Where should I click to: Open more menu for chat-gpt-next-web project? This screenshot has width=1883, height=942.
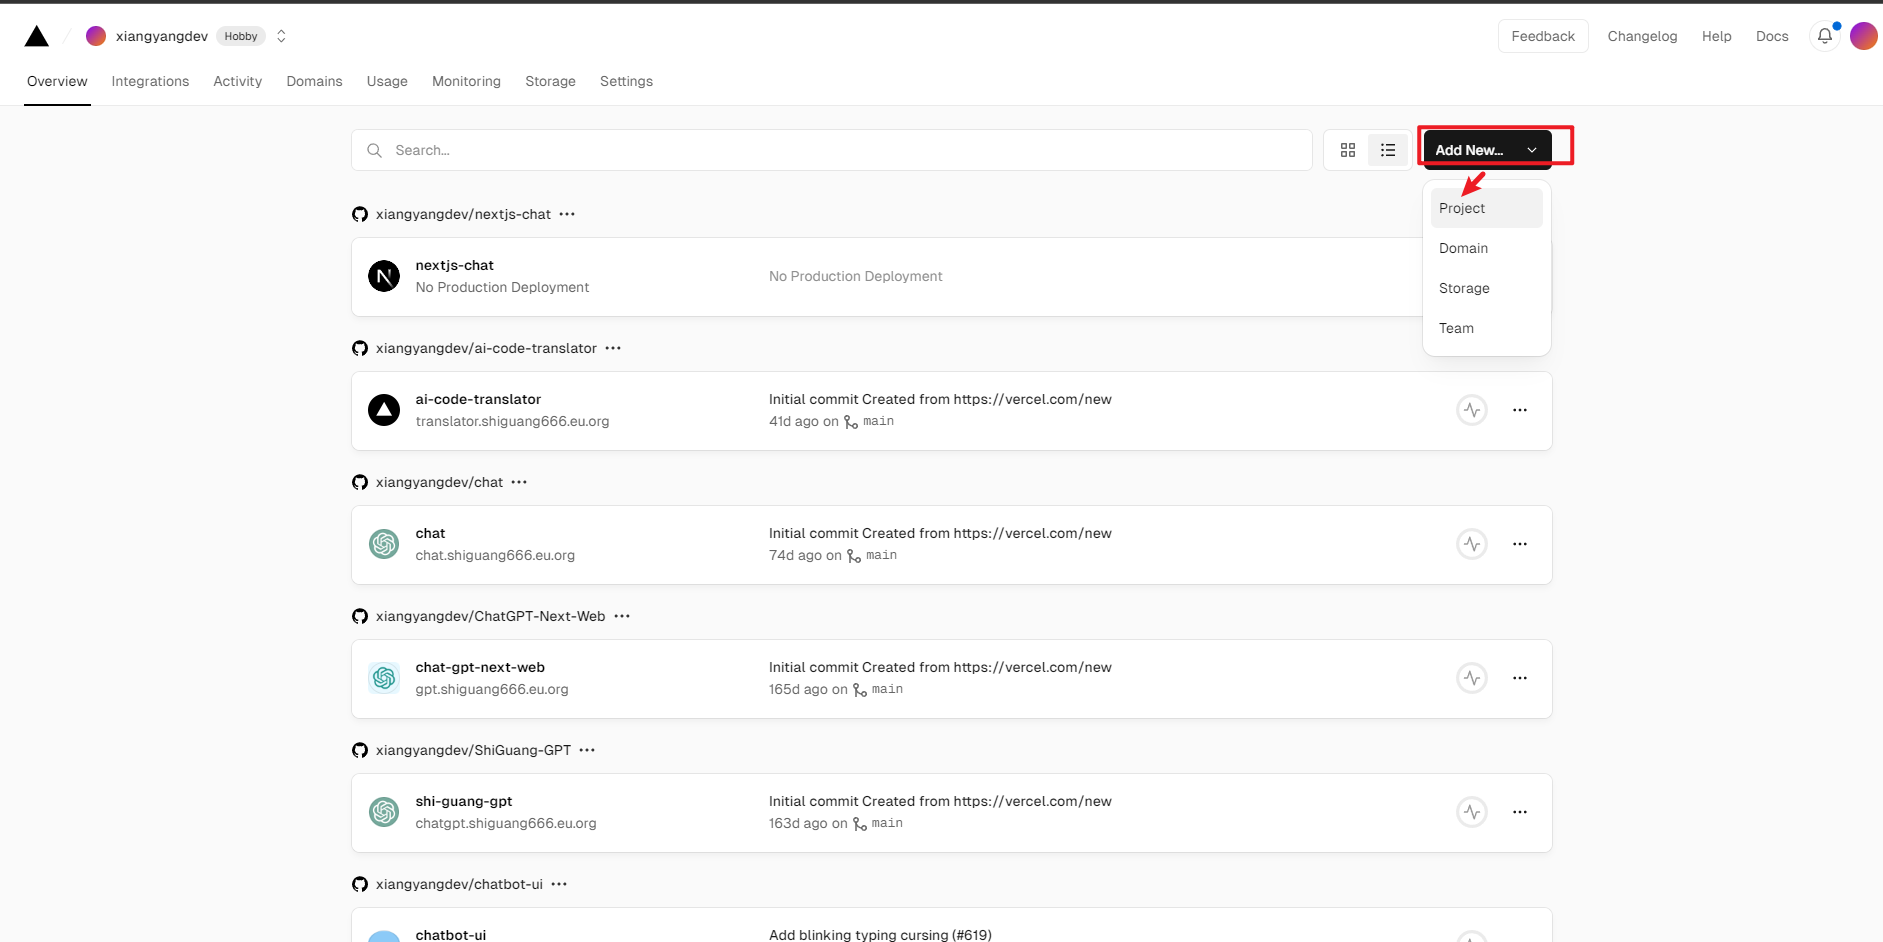click(x=1520, y=678)
